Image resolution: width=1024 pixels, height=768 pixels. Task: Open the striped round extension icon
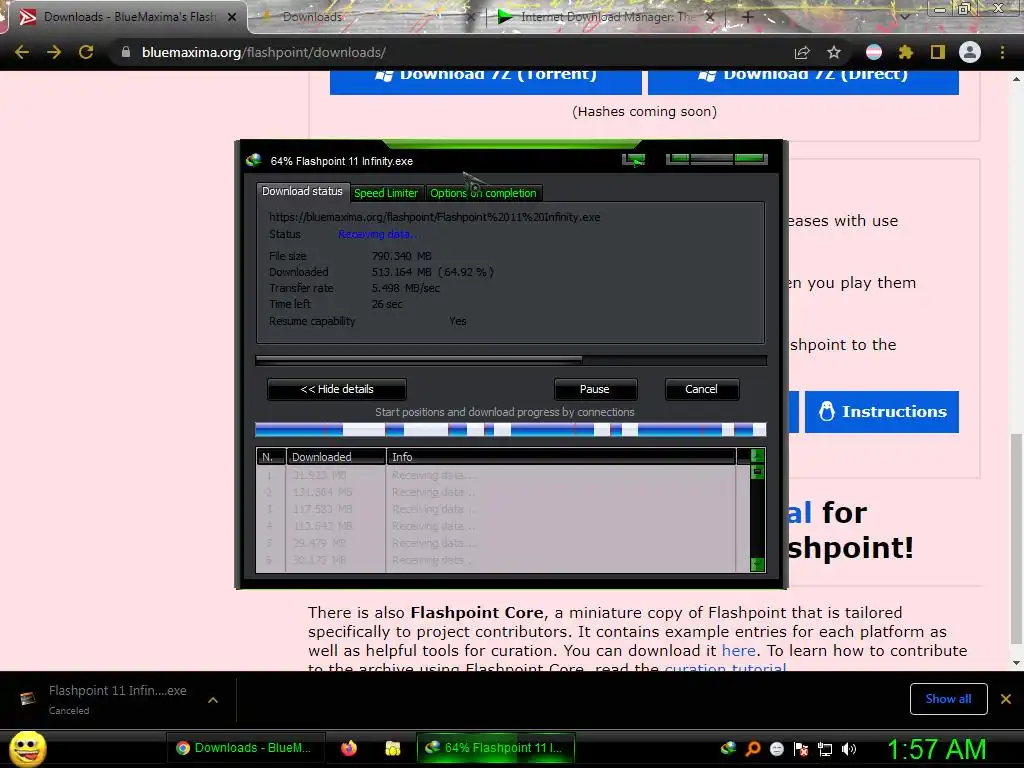click(x=874, y=52)
